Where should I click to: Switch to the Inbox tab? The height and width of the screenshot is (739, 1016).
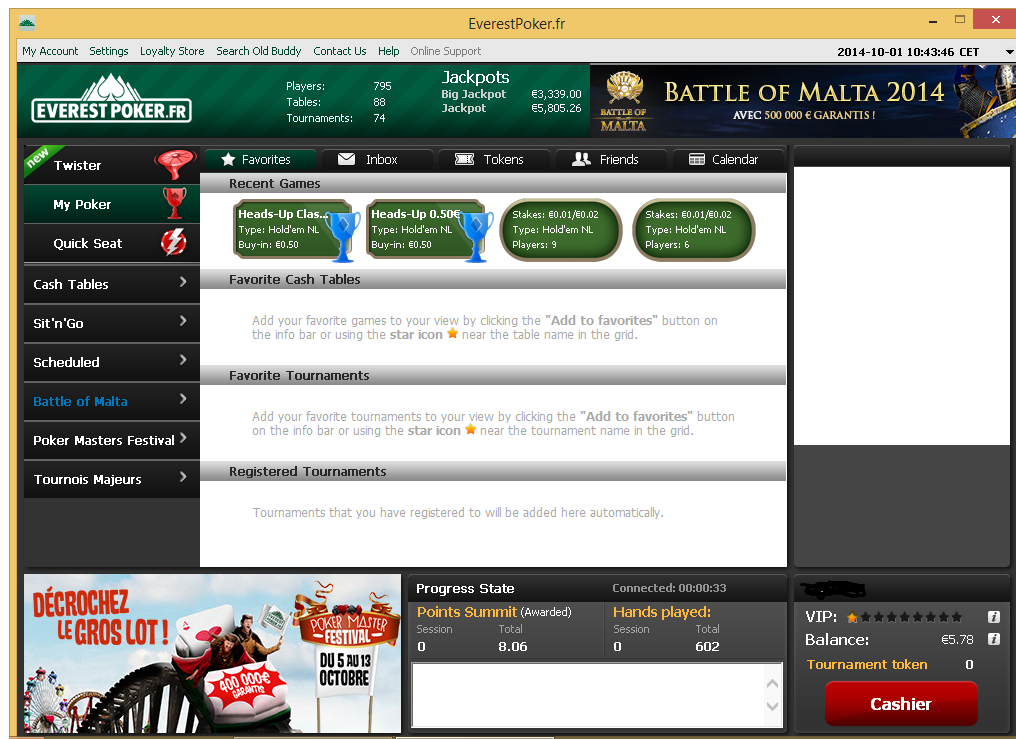click(377, 159)
